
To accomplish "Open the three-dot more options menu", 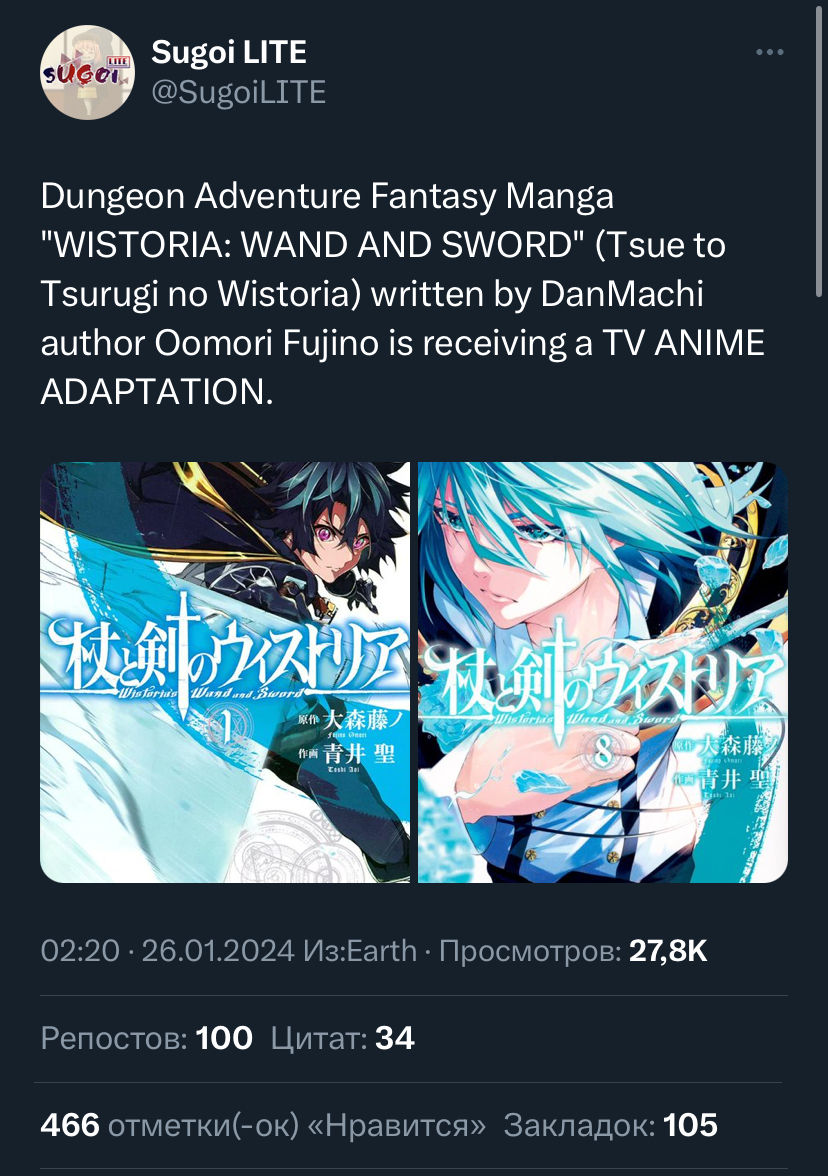I will pyautogui.click(x=770, y=52).
